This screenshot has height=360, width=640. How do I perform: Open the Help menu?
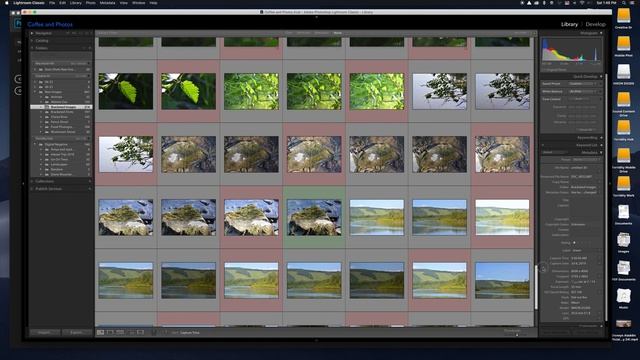coord(153,3)
